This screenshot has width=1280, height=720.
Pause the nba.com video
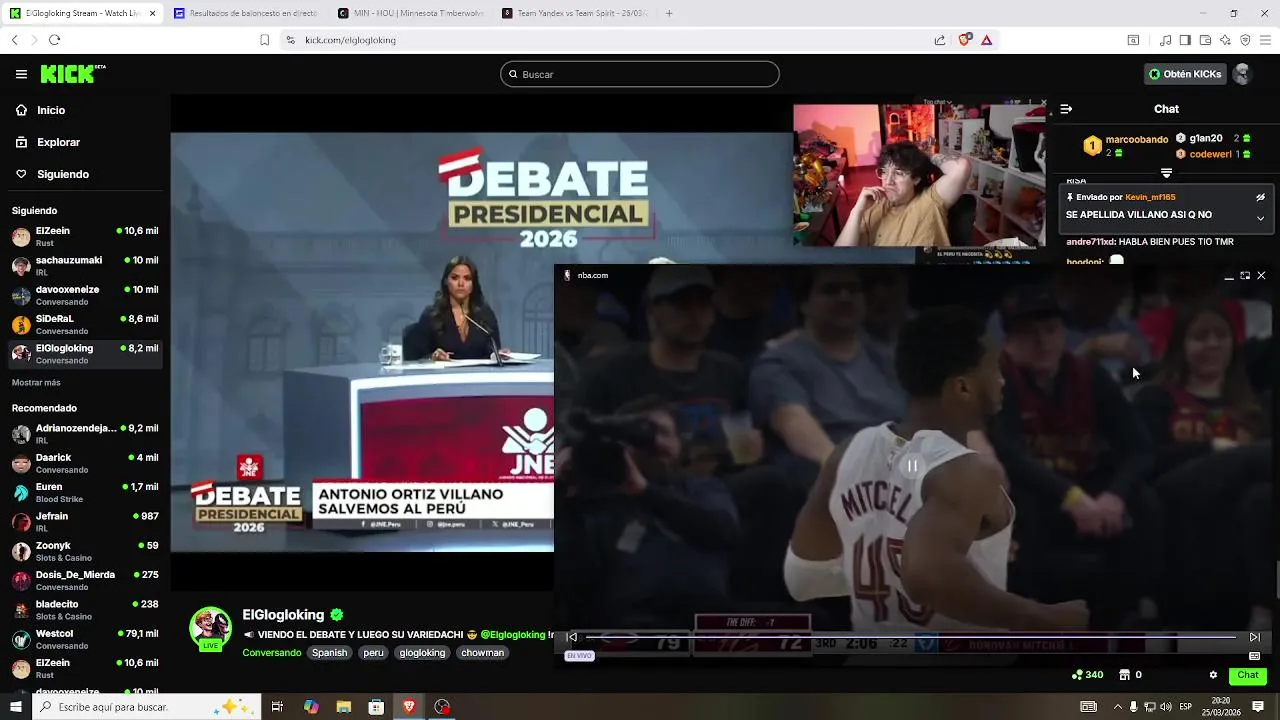coord(912,466)
